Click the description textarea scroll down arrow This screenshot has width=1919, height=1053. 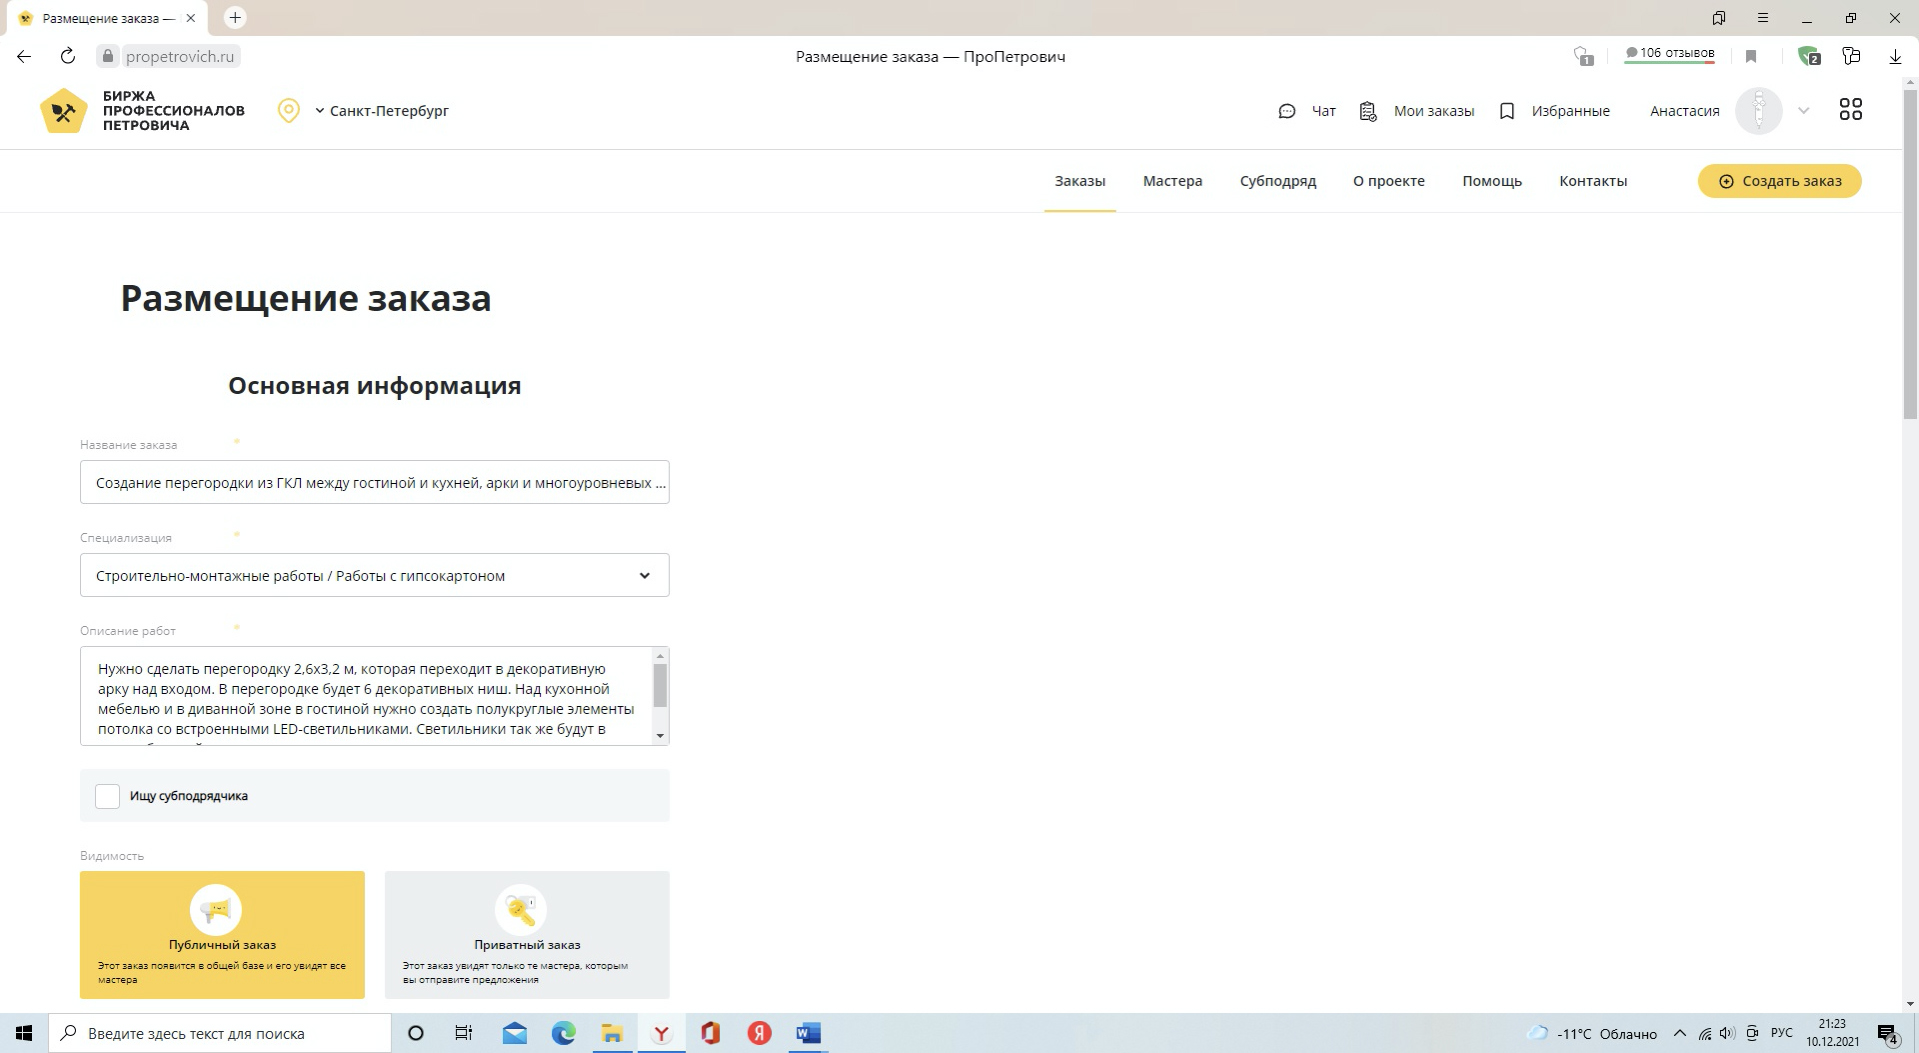pos(660,736)
